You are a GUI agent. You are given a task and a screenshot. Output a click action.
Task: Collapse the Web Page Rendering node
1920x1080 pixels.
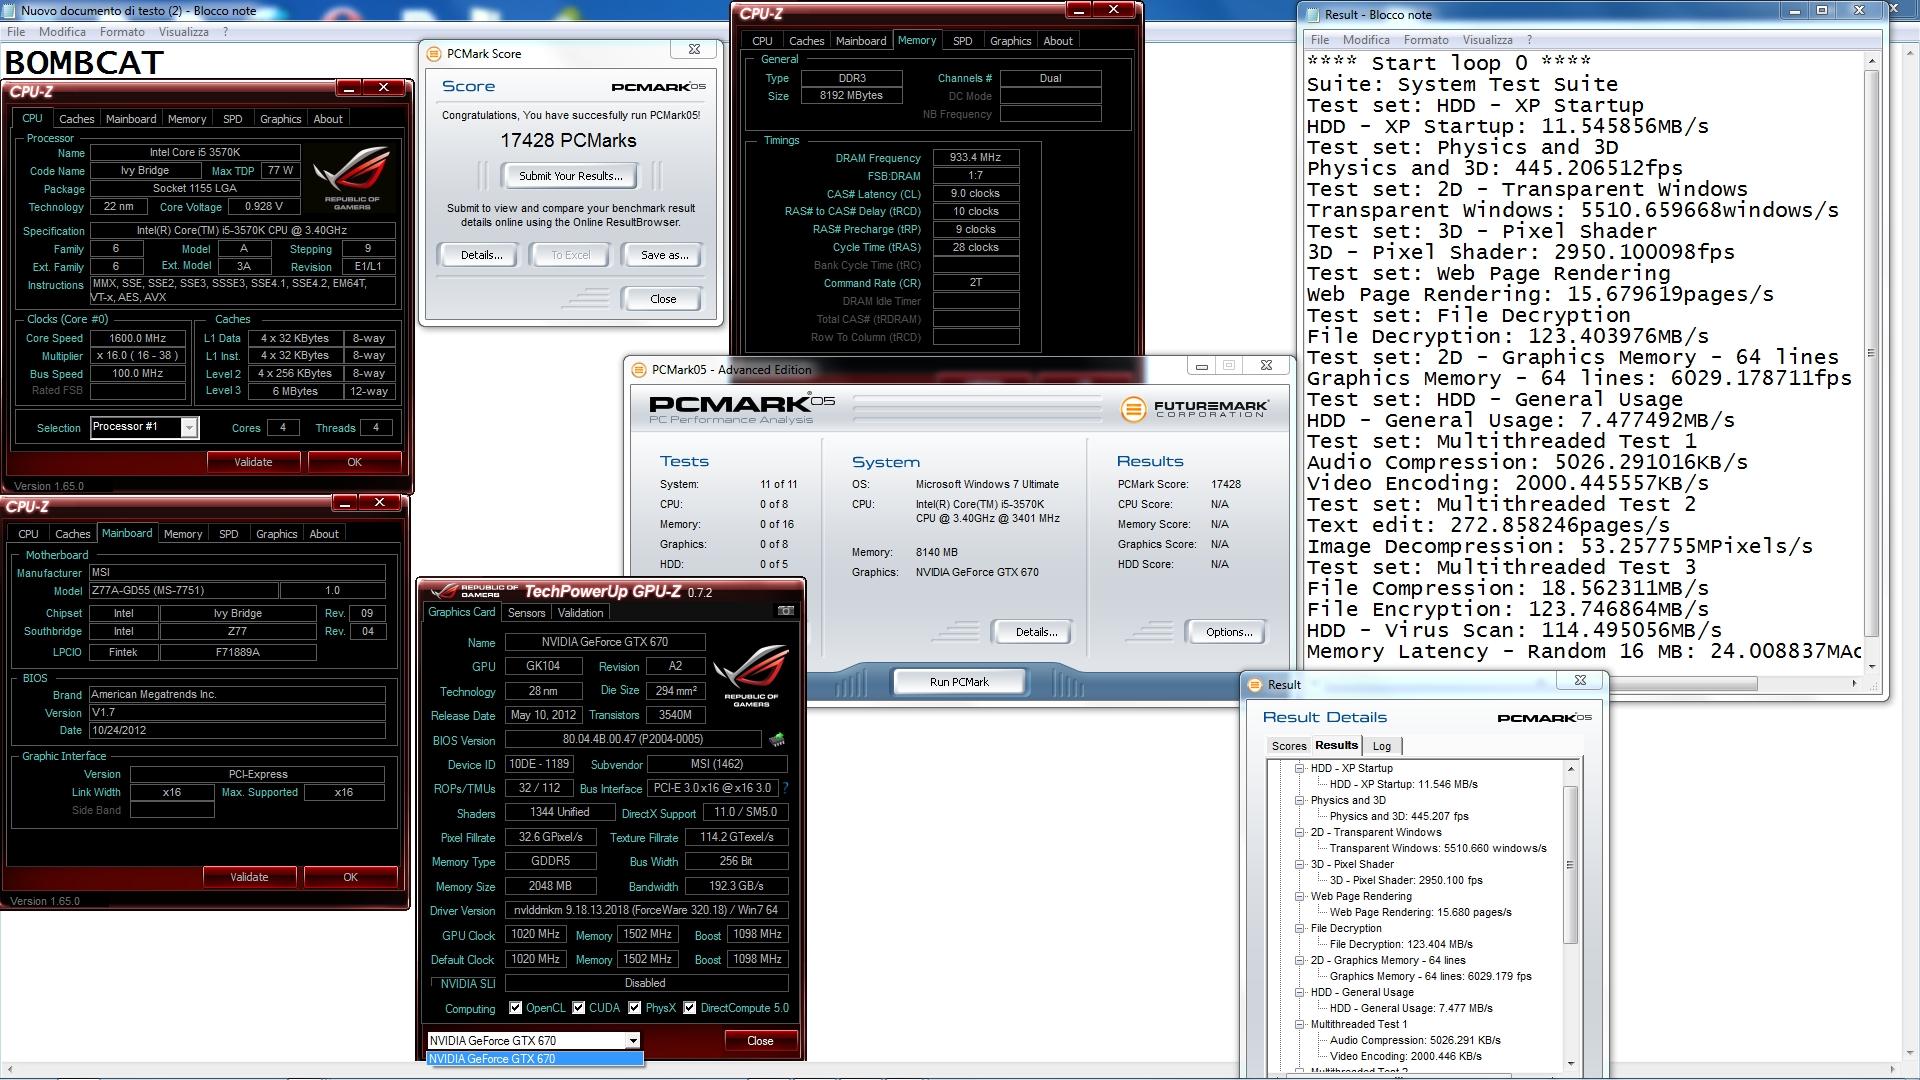coord(1300,896)
